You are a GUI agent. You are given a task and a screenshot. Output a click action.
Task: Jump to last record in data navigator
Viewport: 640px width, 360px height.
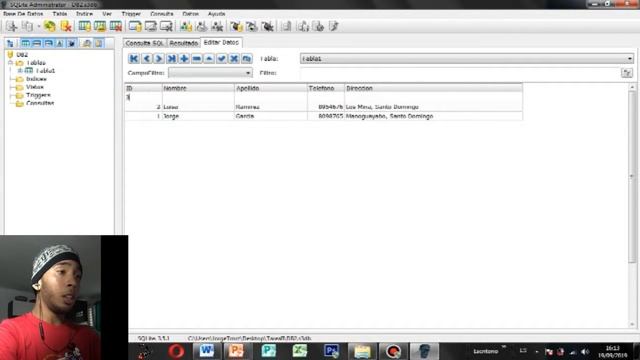tap(171, 59)
